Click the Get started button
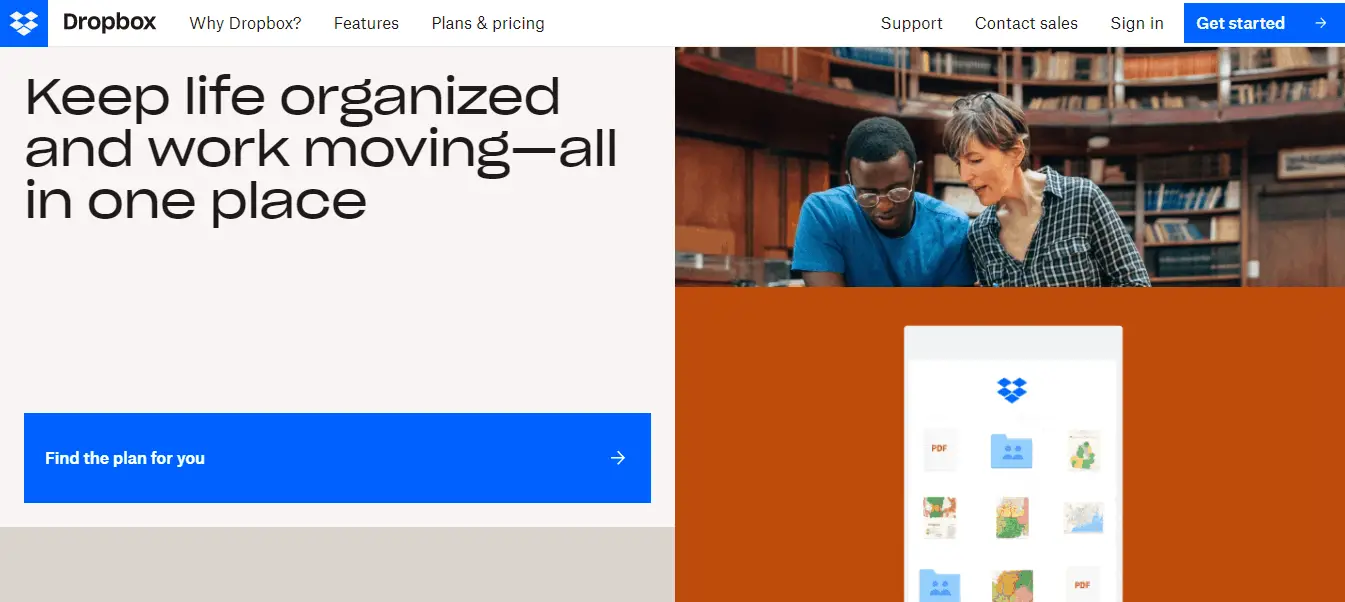Viewport: 1345px width, 602px height. pyautogui.click(x=1264, y=23)
